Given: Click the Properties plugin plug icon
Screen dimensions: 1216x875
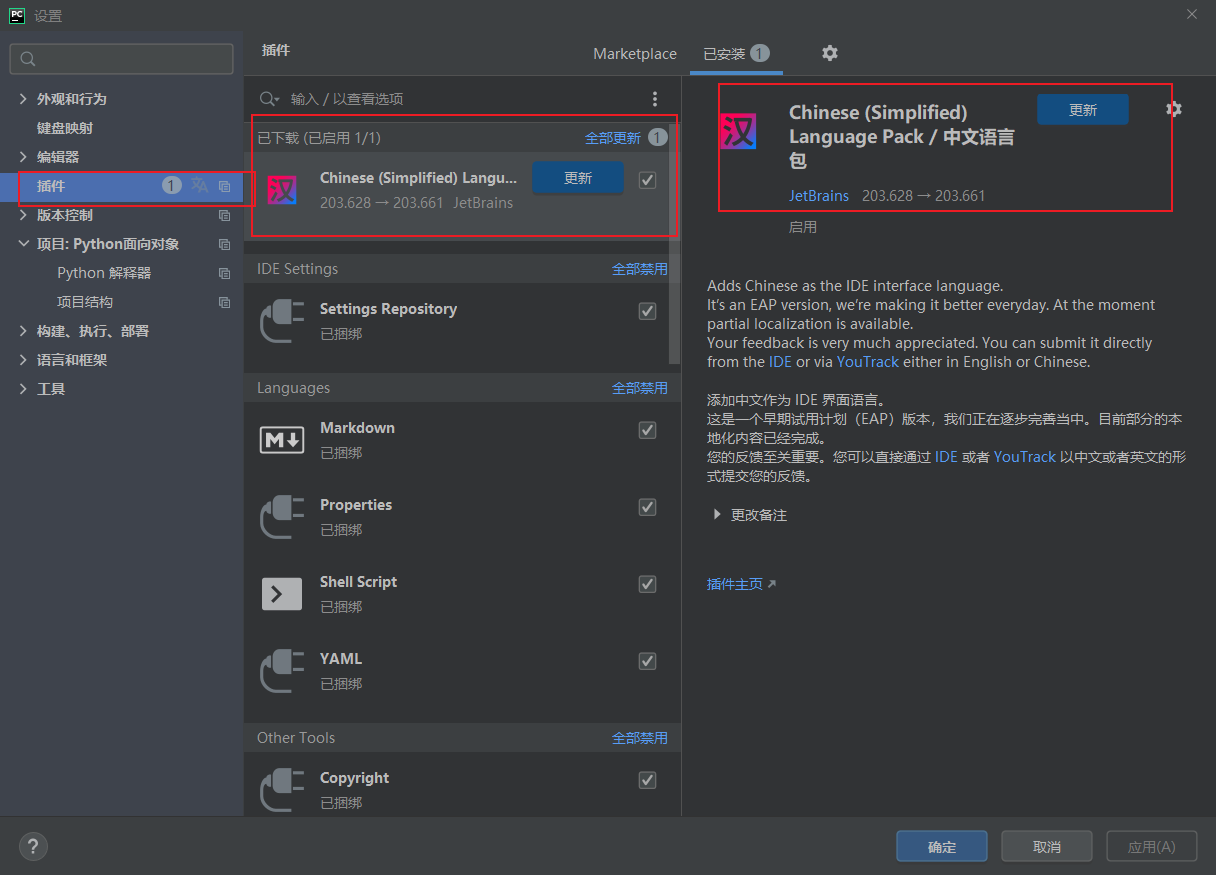Looking at the screenshot, I should (282, 517).
